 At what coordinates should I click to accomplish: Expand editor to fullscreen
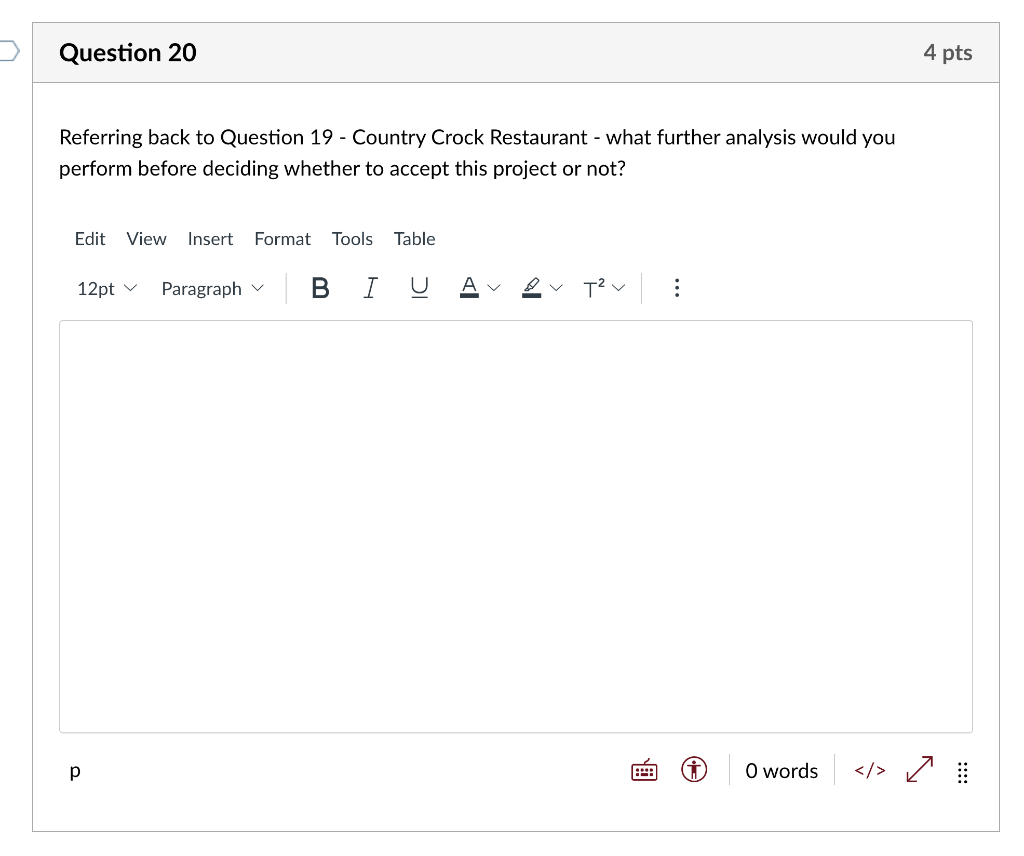[920, 769]
